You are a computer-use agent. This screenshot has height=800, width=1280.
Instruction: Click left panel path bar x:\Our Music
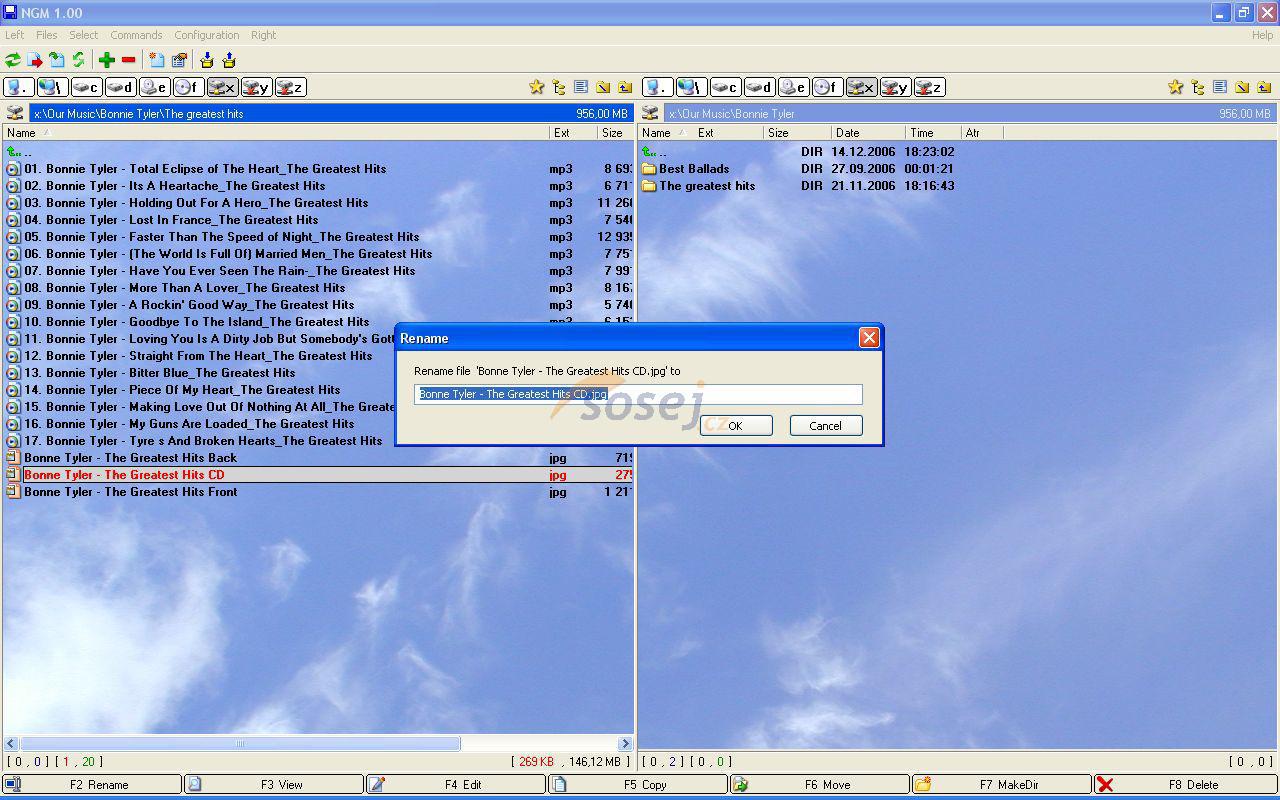331,113
